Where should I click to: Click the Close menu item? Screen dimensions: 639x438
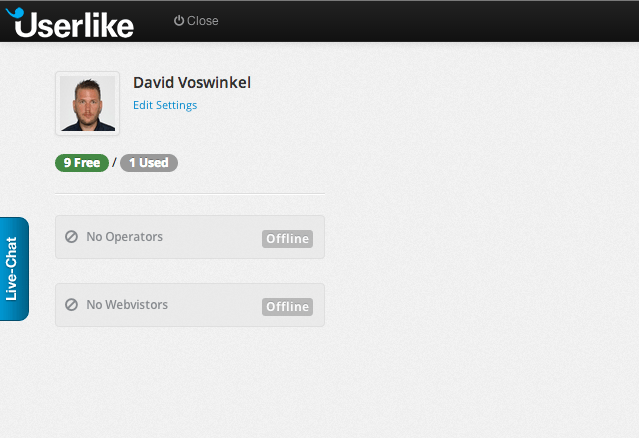tap(202, 21)
